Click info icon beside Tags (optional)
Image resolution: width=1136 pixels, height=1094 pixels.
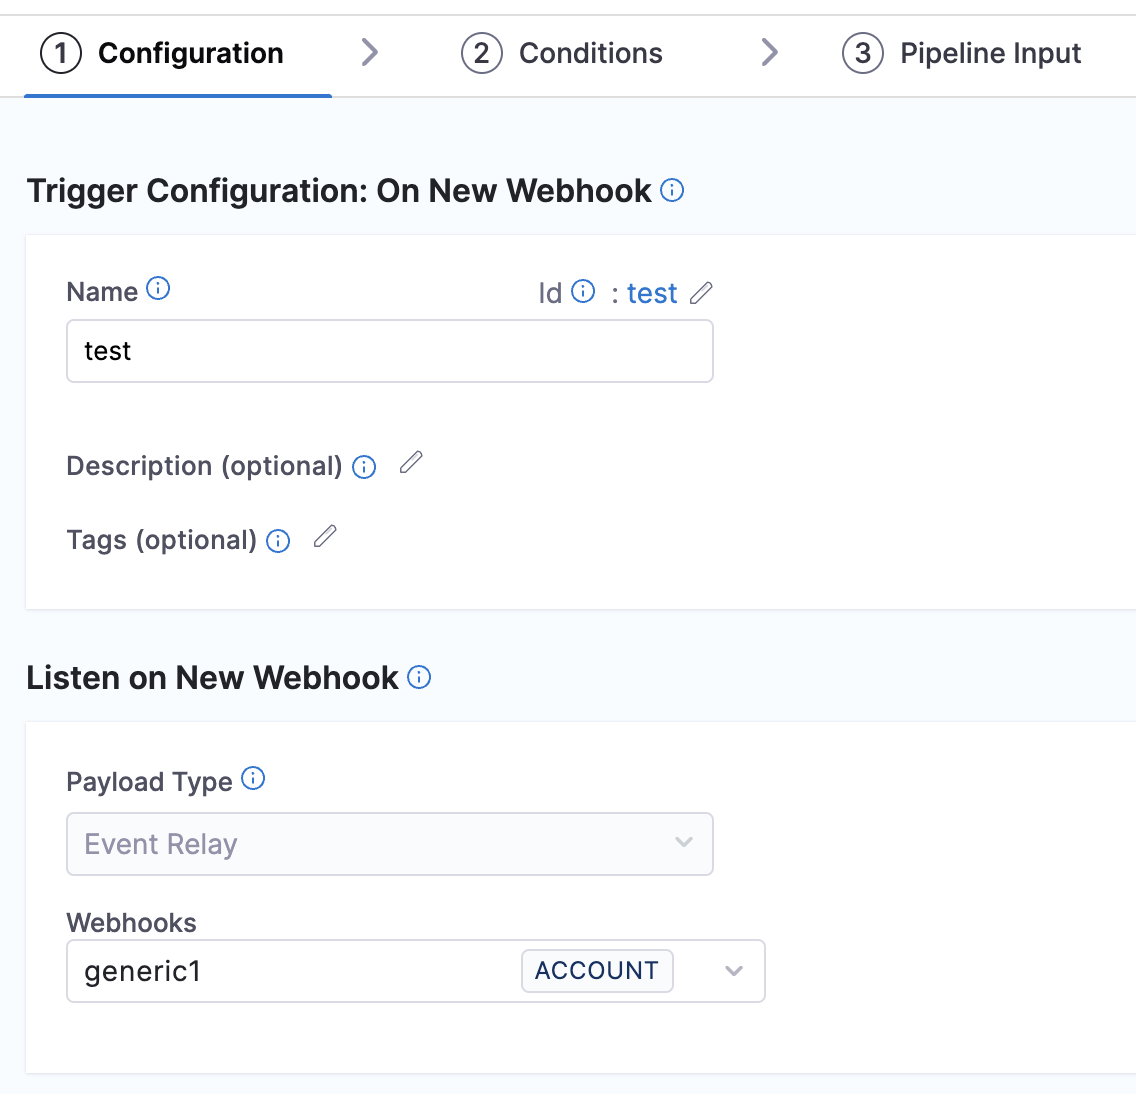coord(278,541)
